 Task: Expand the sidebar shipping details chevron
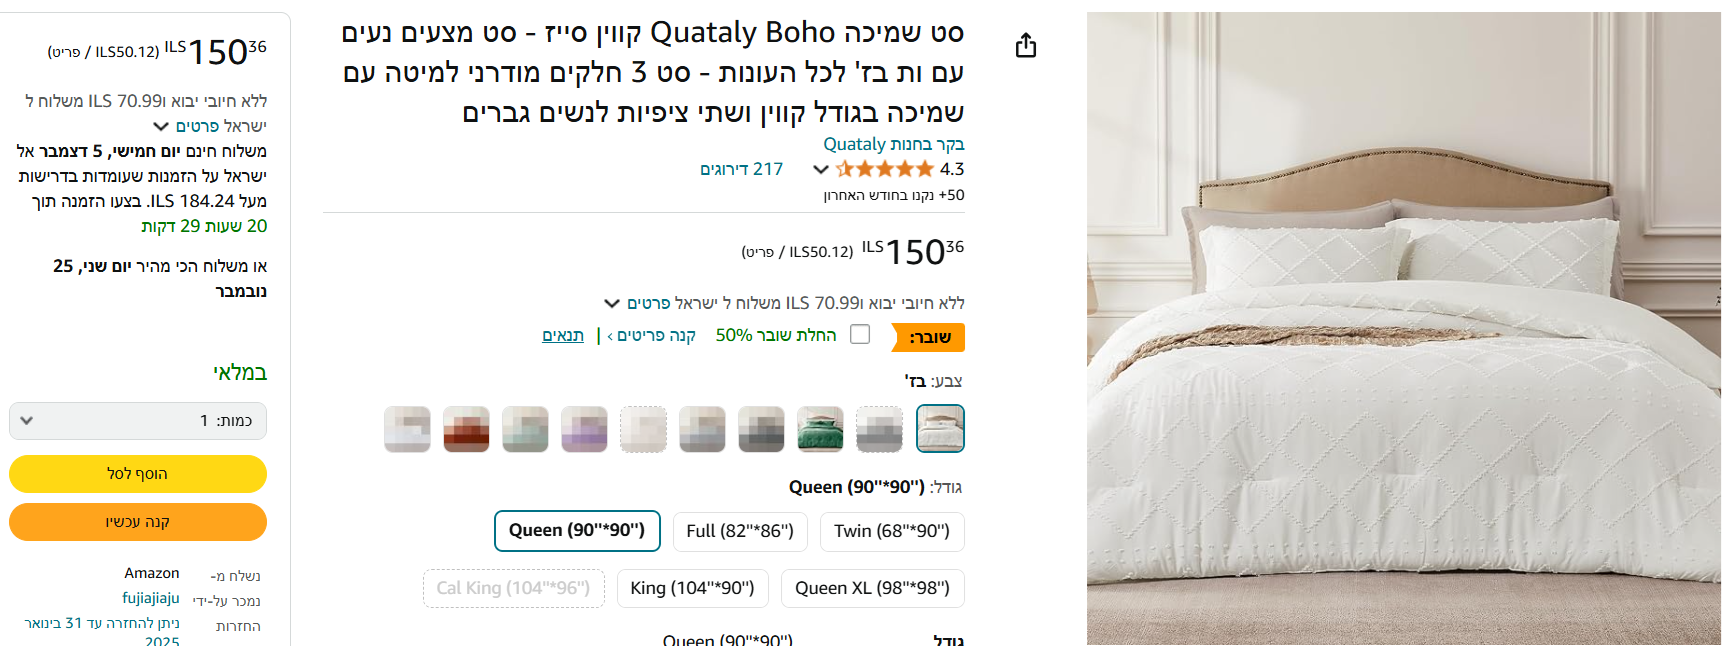click(x=161, y=126)
